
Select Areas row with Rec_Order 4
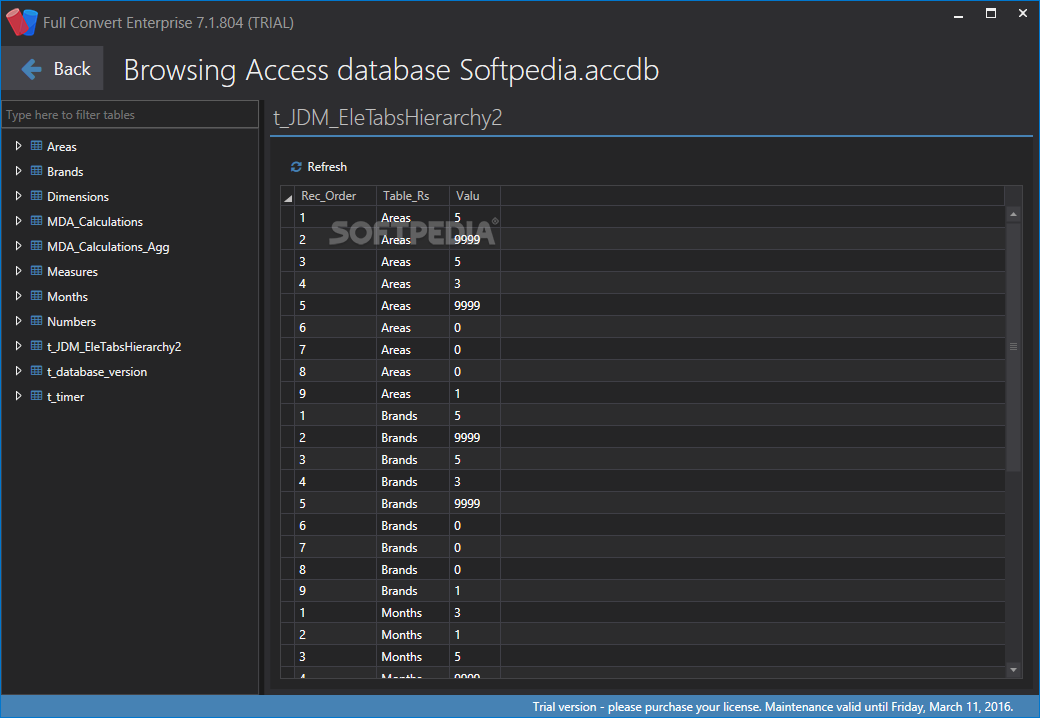pos(642,284)
